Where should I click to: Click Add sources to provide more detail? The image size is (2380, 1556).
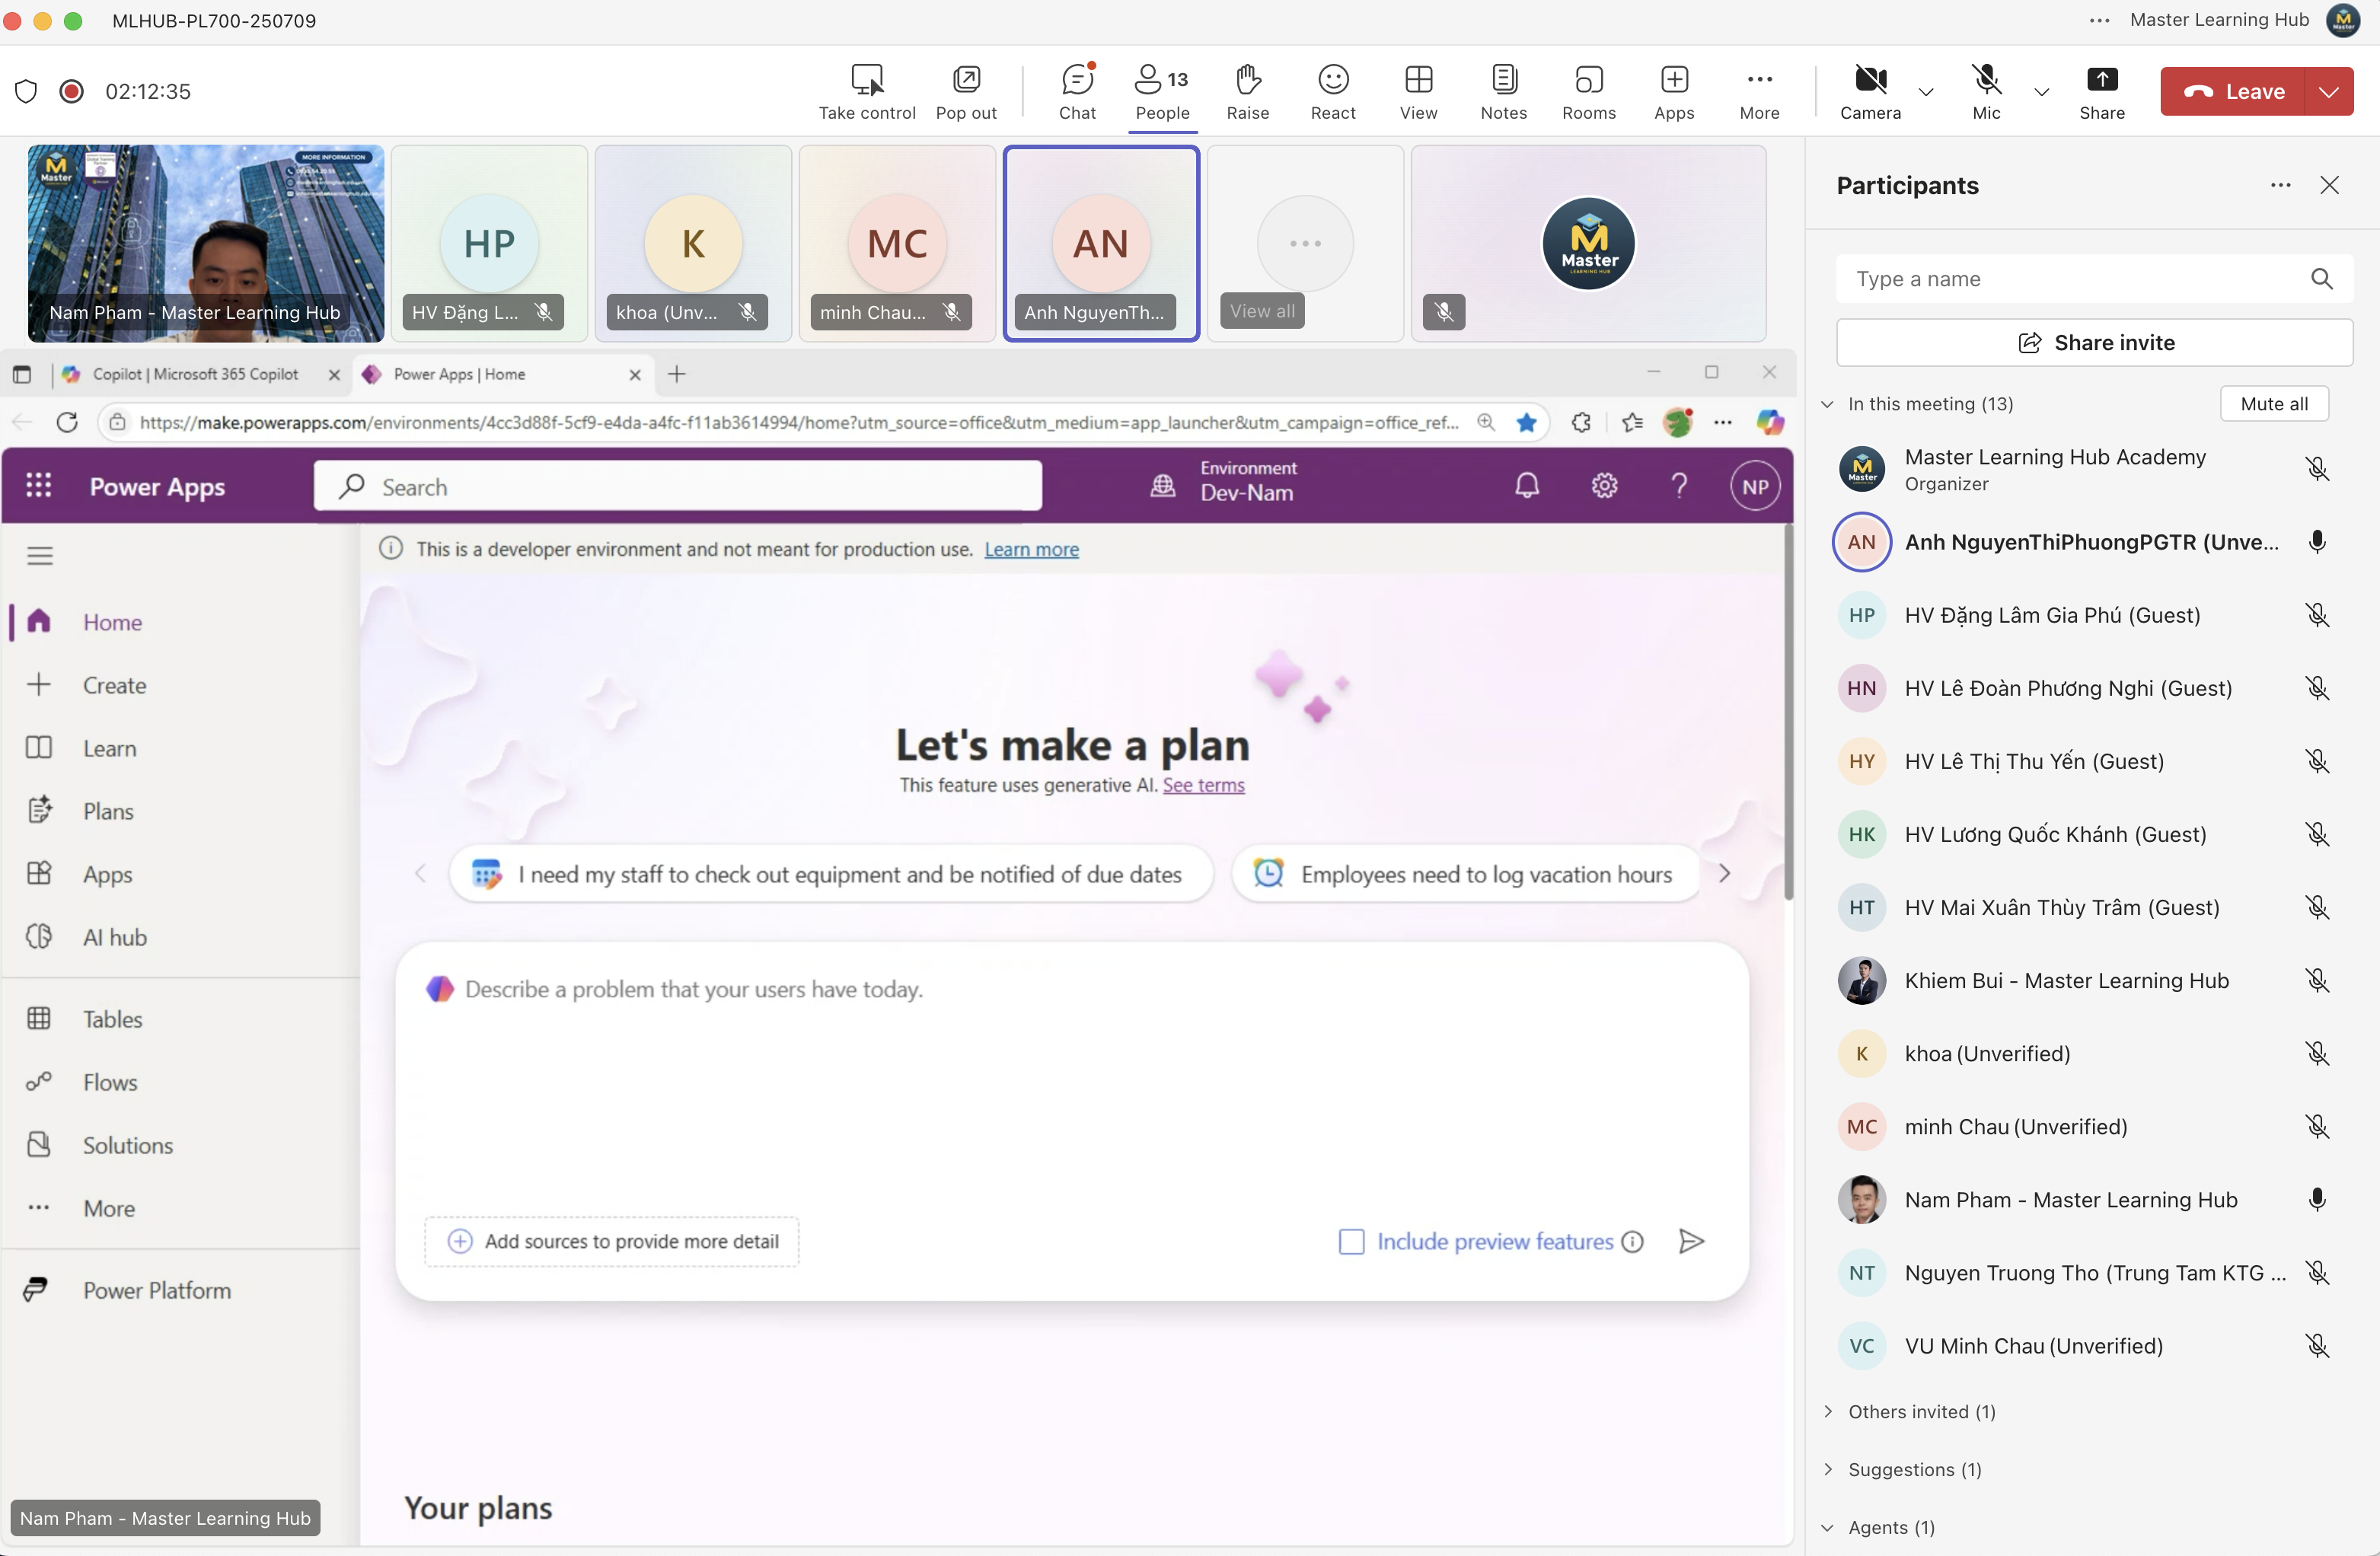(611, 1242)
